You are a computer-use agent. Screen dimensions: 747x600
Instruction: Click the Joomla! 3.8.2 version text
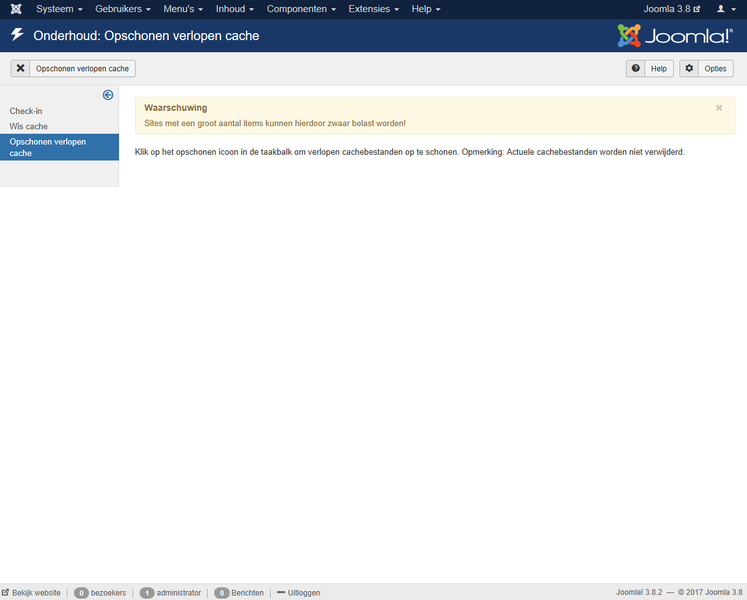[639, 592]
